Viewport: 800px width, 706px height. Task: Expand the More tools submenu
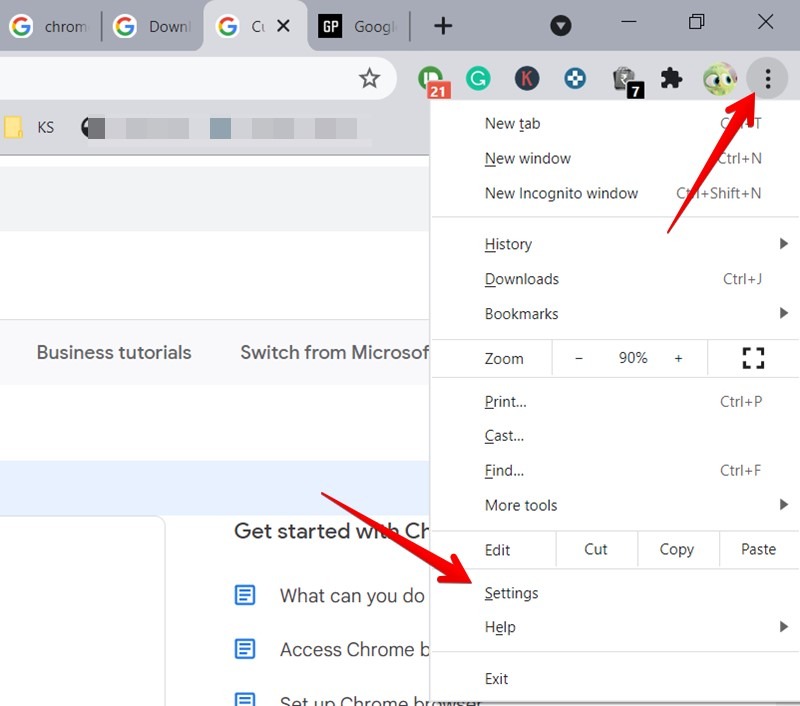(x=521, y=505)
